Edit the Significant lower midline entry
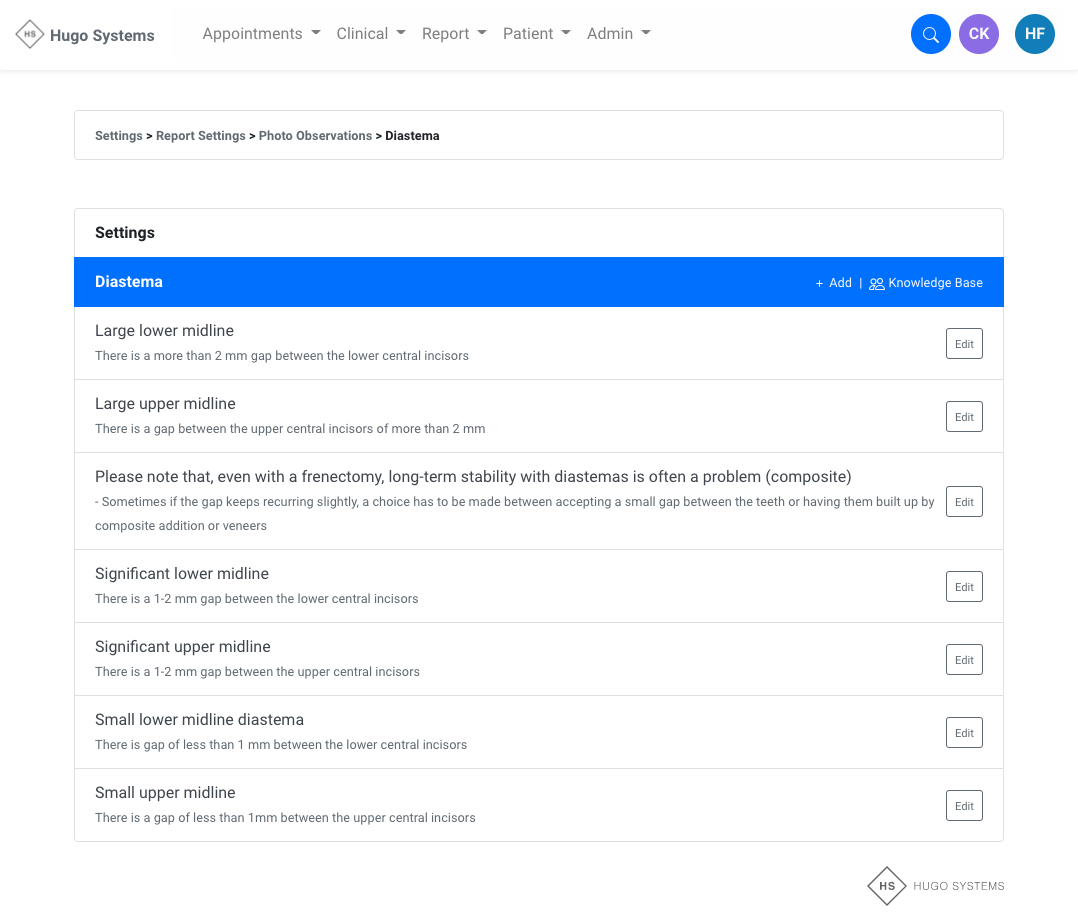The image size is (1078, 916). [964, 587]
